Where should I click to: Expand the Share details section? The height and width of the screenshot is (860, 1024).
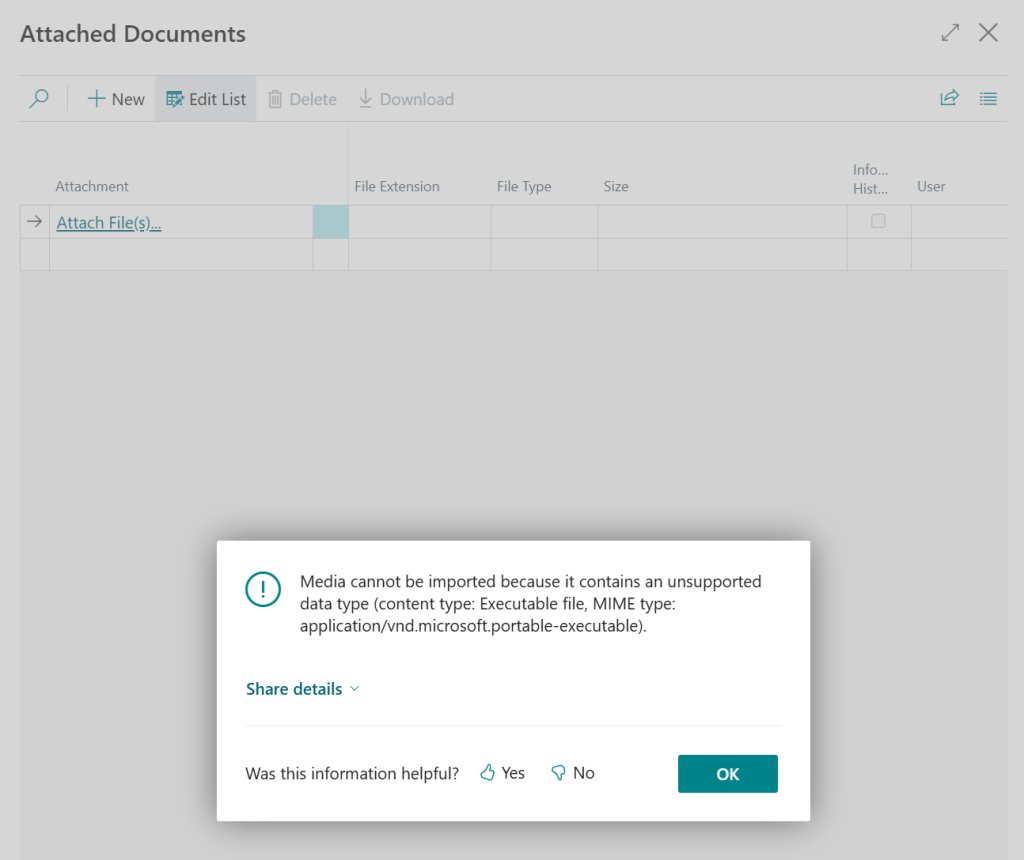click(x=302, y=689)
